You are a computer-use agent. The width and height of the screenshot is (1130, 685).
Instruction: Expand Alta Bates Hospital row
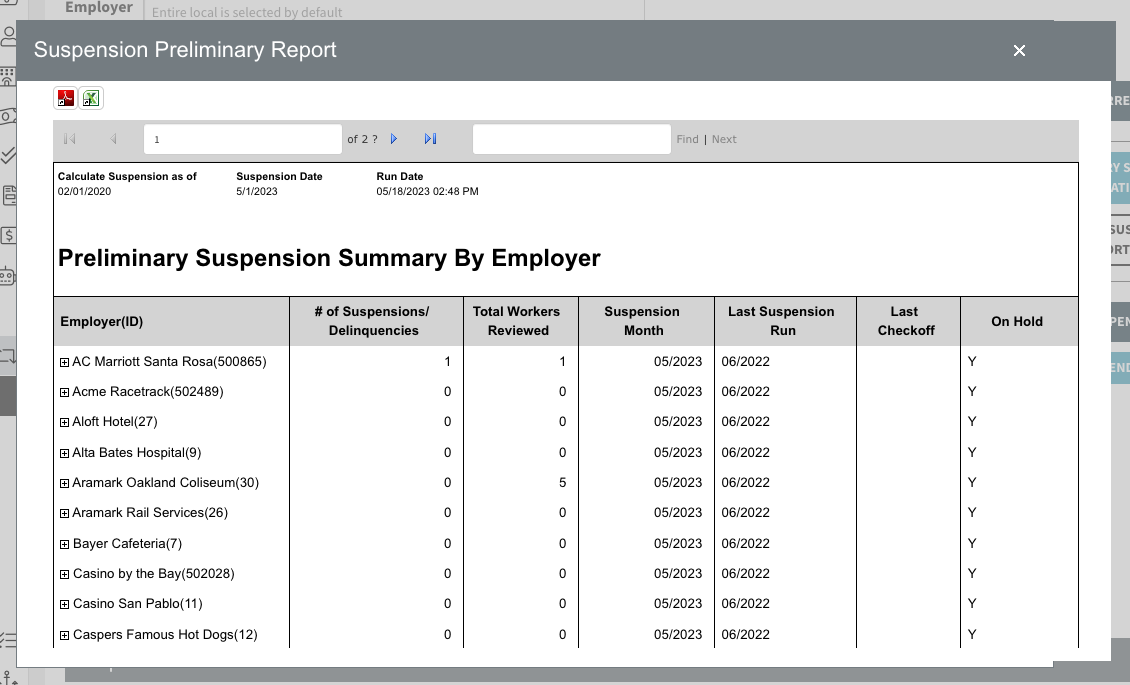[64, 454]
